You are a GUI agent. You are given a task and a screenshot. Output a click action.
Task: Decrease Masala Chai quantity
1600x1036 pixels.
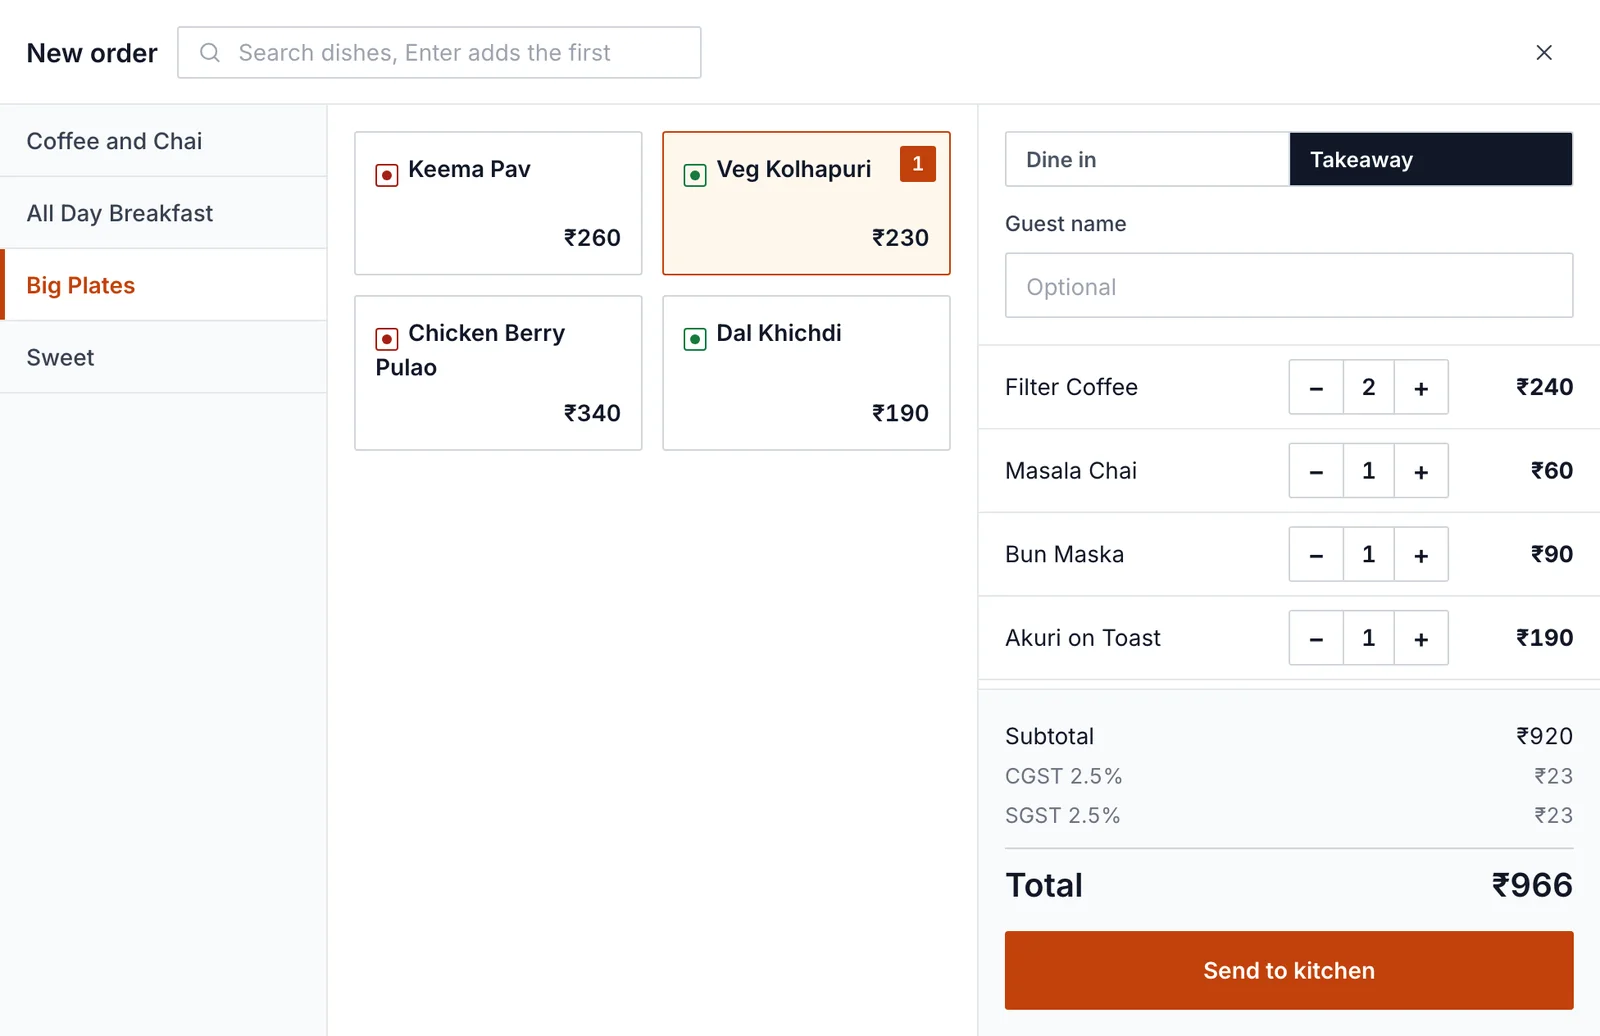[1316, 471]
